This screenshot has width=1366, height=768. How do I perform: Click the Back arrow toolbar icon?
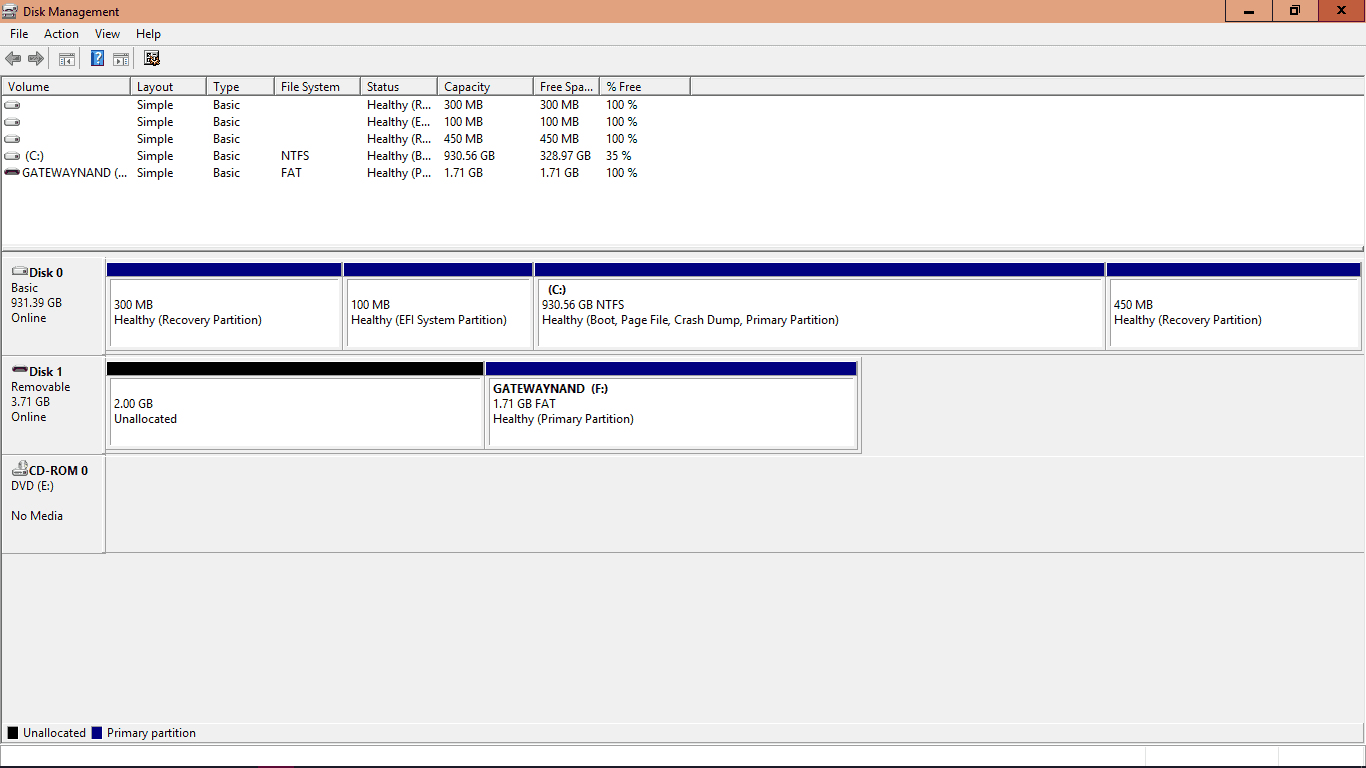(13, 59)
